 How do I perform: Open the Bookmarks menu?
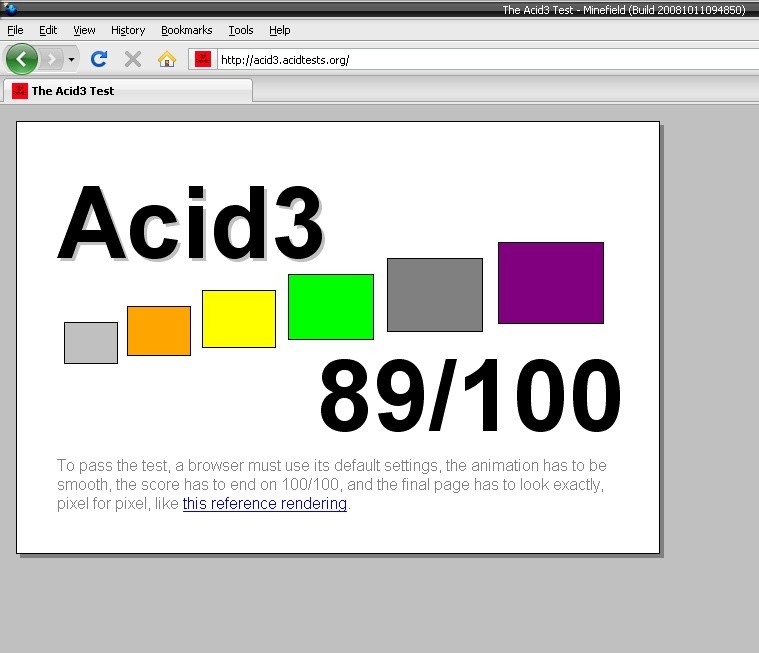coord(186,30)
